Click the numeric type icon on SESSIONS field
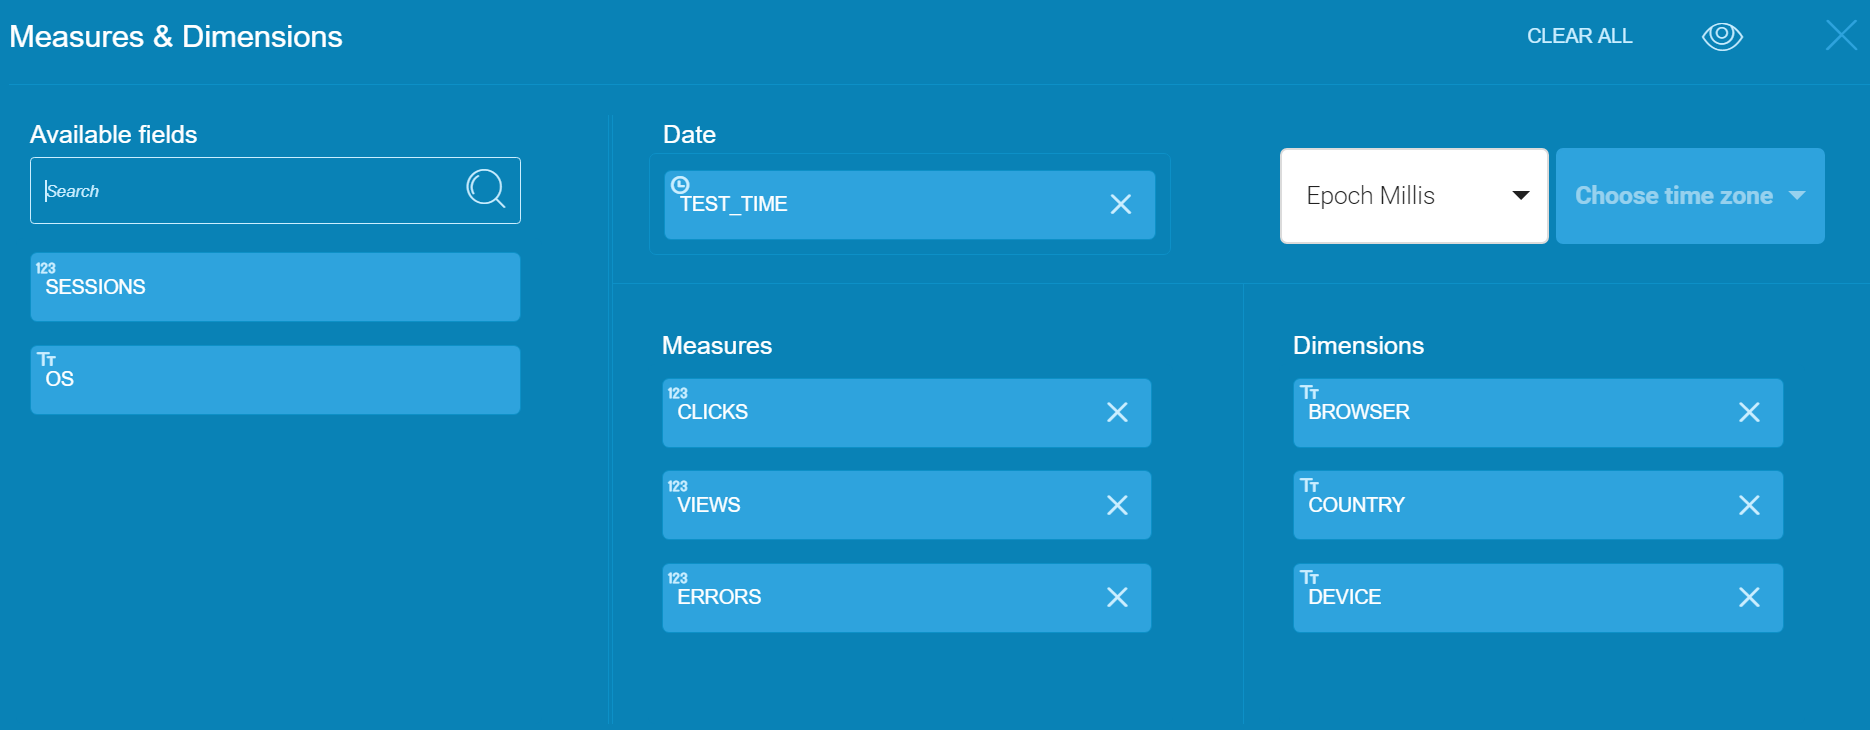The image size is (1870, 730). 47,268
